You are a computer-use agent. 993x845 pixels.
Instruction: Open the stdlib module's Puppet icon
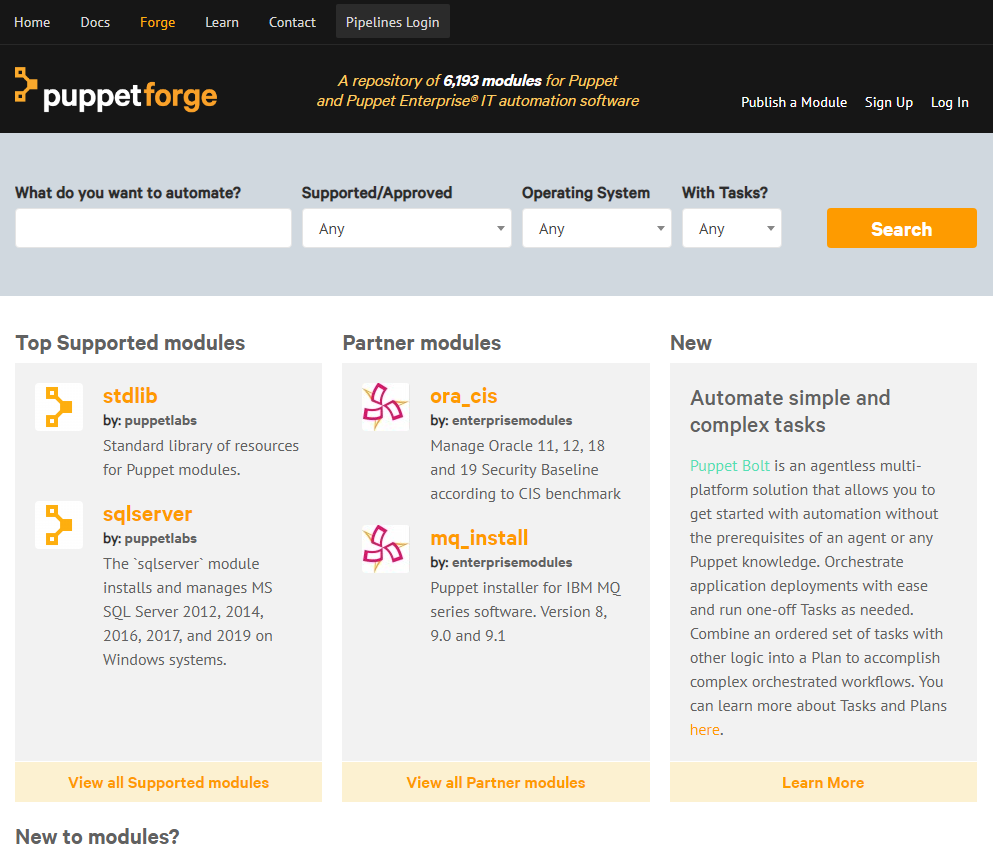(x=59, y=407)
